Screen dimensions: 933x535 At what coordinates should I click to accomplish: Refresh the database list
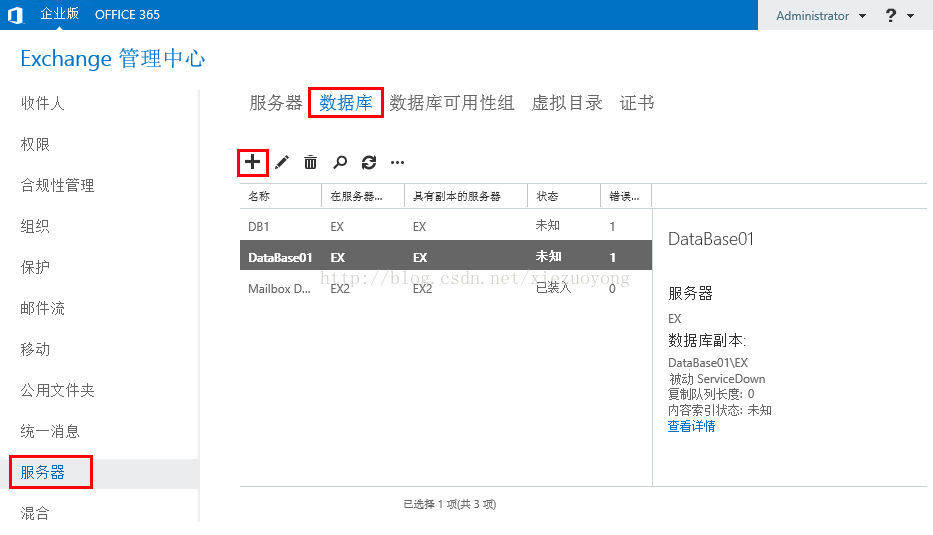[x=369, y=162]
